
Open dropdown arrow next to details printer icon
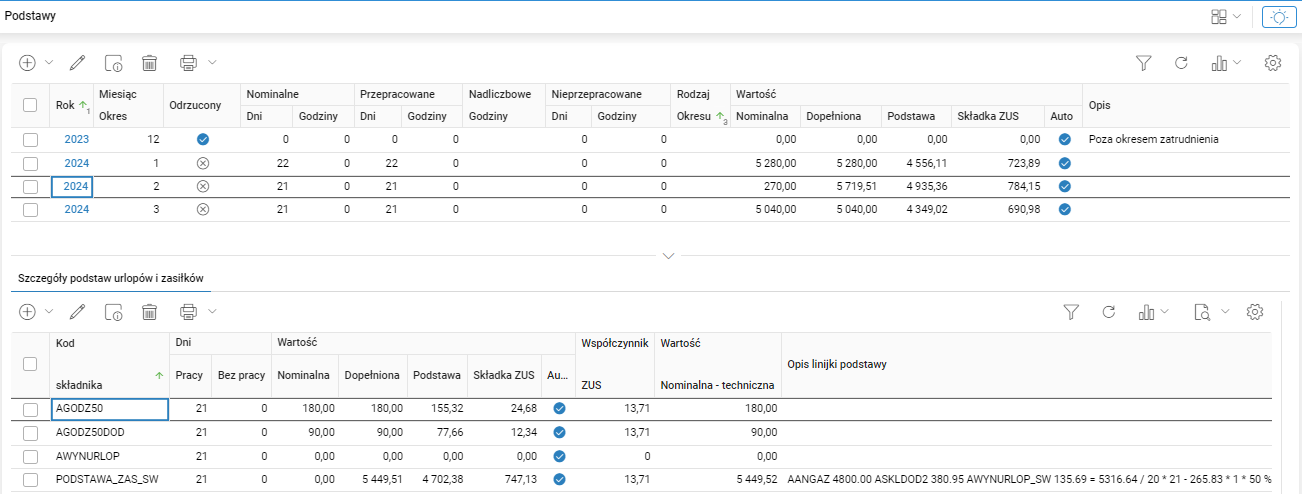[211, 312]
